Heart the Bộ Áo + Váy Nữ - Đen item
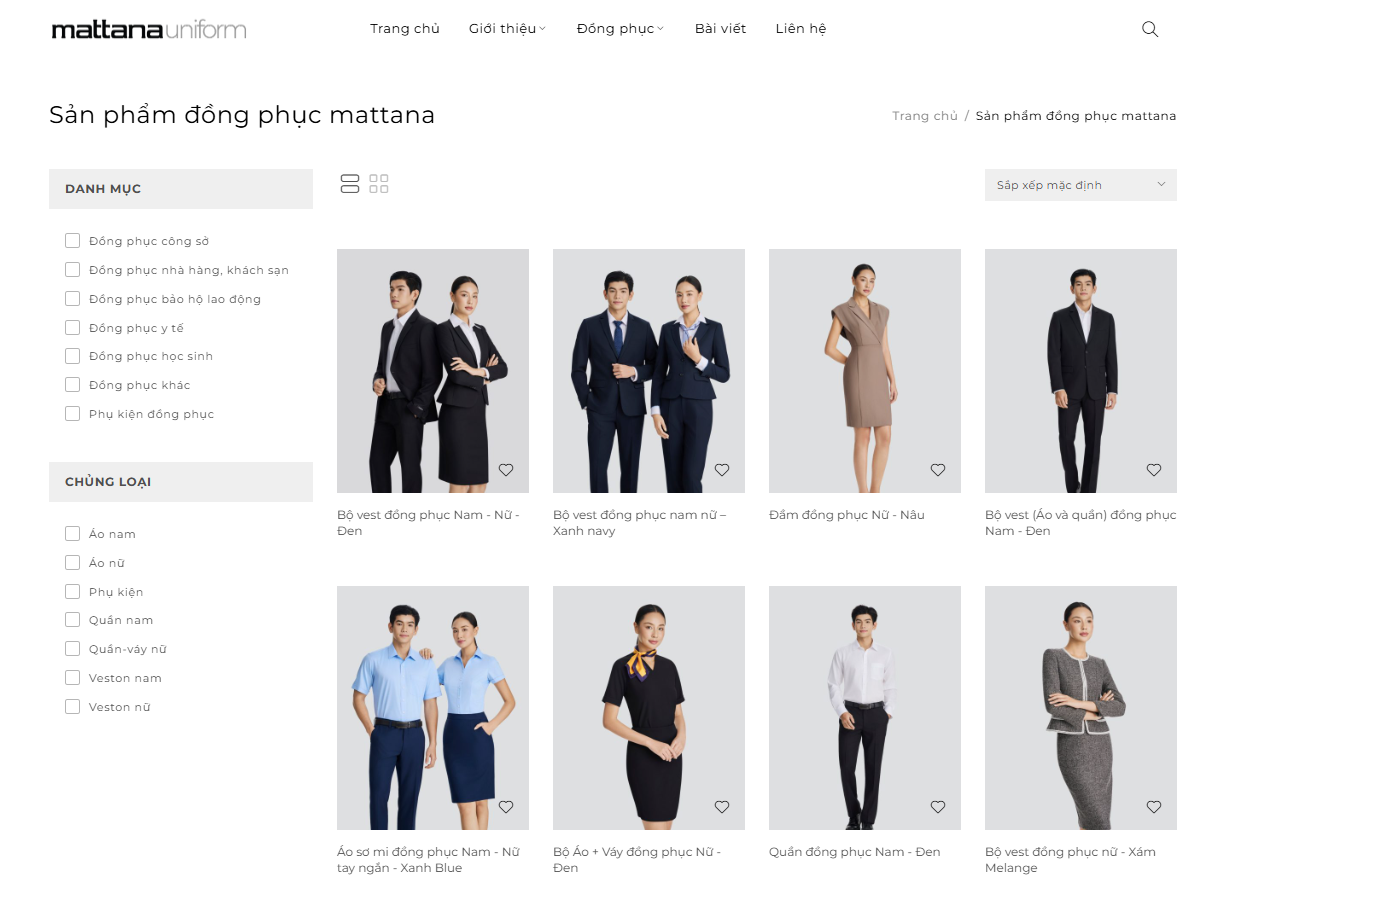This screenshot has width=1395, height=897. 722,807
